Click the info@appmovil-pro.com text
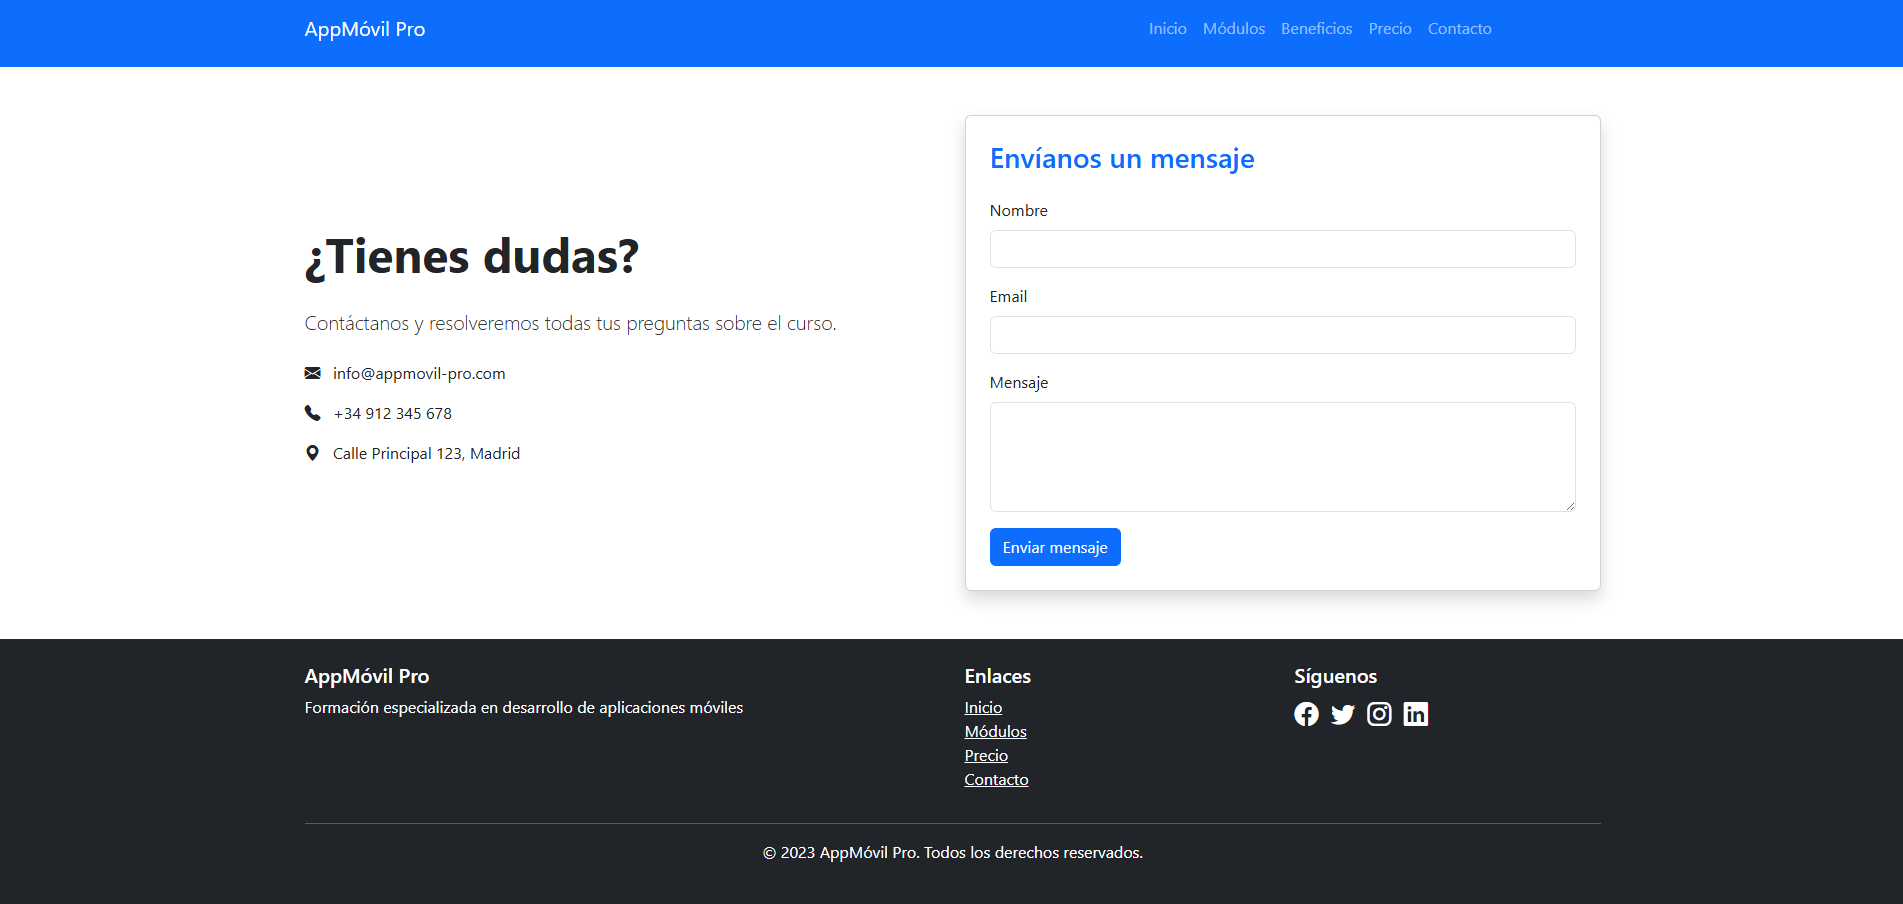 pos(419,373)
